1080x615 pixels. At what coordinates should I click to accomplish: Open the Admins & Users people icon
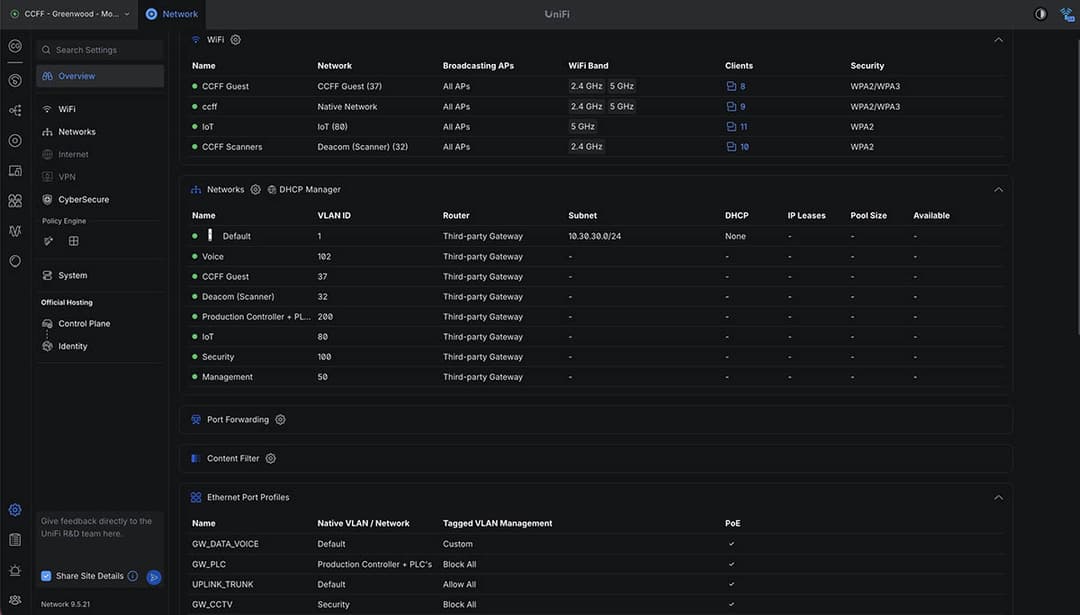pos(14,600)
